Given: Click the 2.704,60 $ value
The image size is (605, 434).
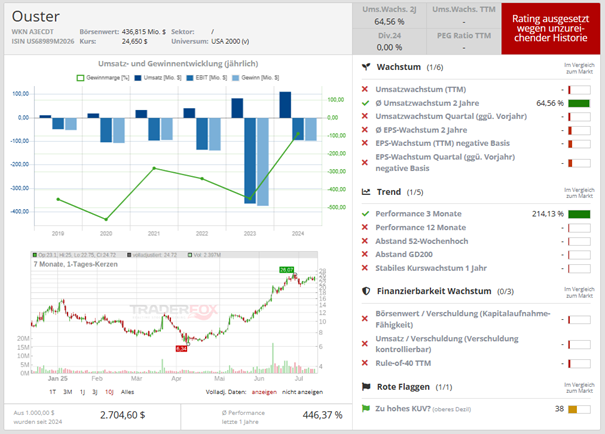Looking at the screenshot, I should (123, 415).
